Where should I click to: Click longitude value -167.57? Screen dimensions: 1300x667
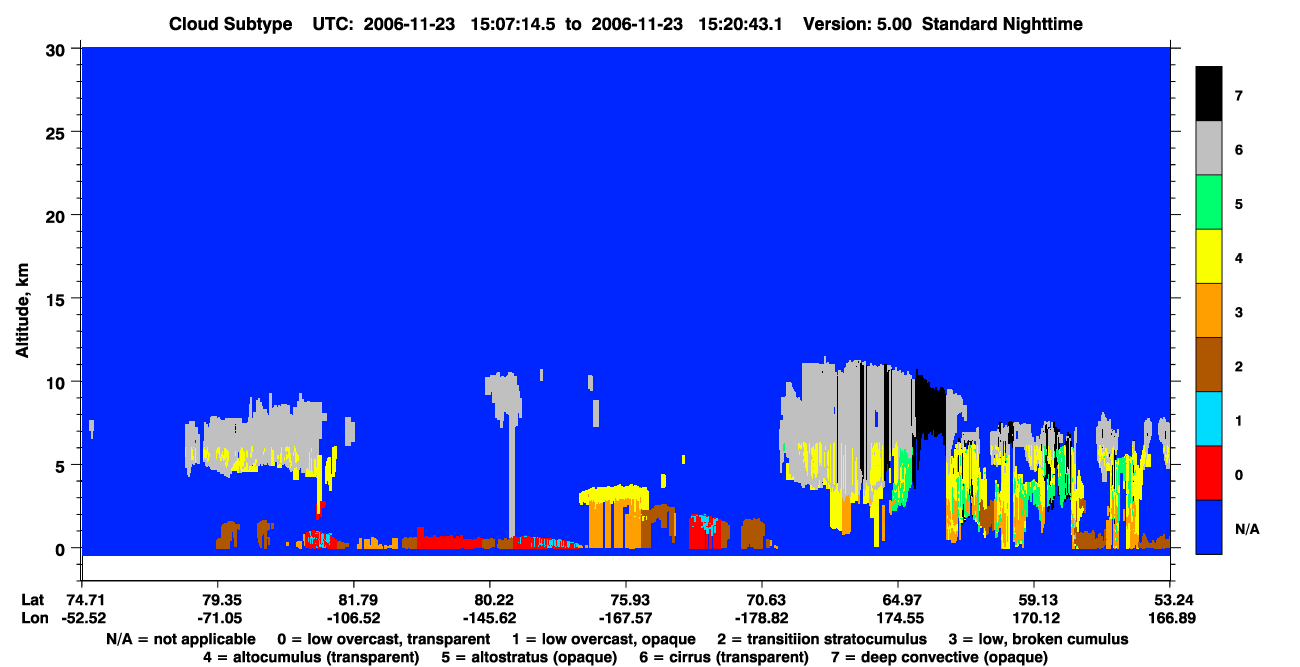click(x=626, y=618)
